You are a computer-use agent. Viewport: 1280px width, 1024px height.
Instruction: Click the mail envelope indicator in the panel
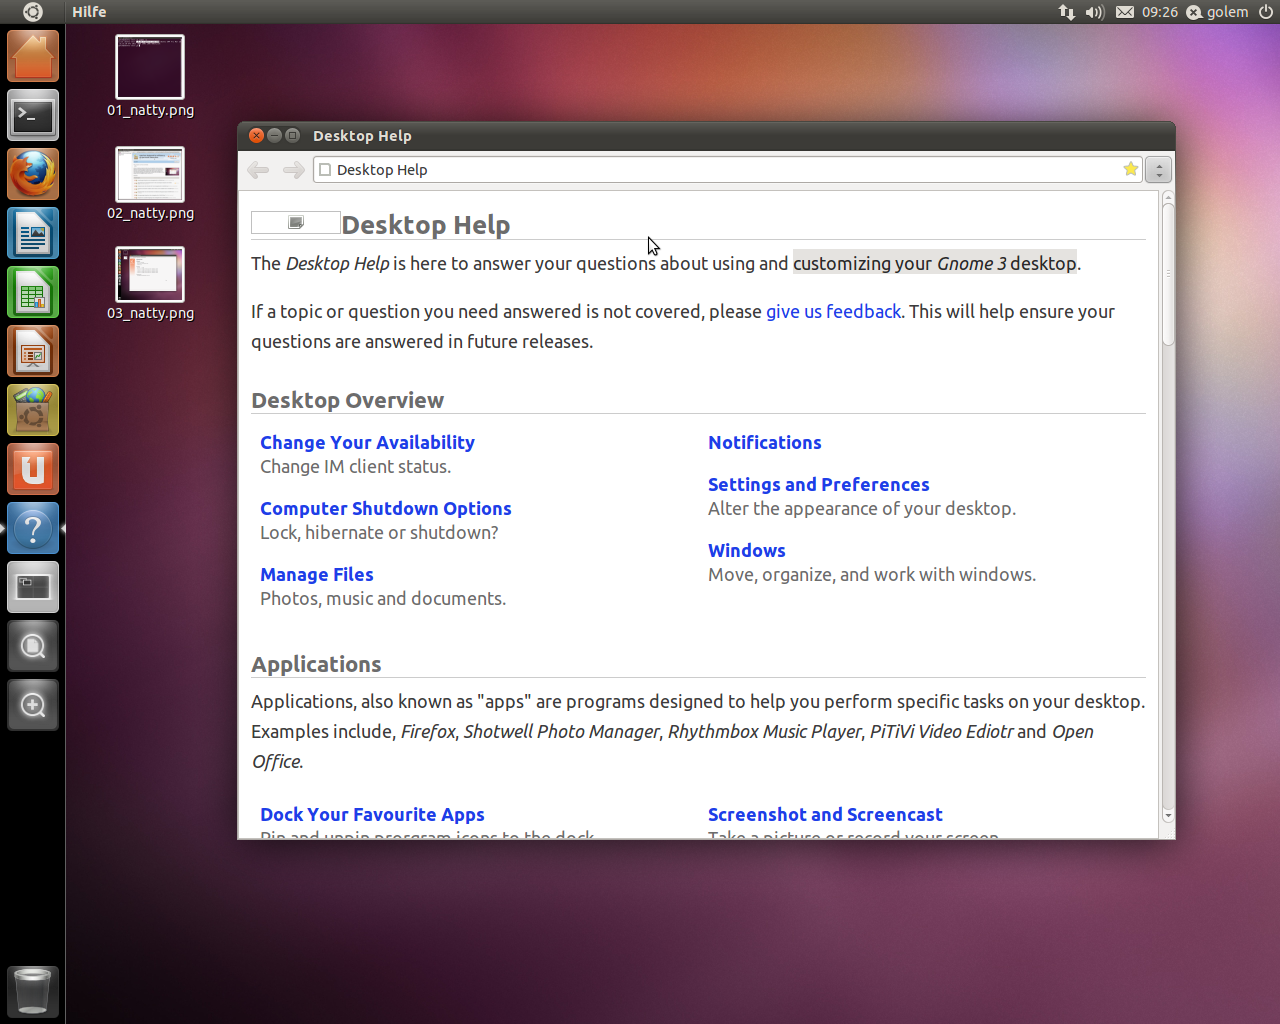point(1124,12)
